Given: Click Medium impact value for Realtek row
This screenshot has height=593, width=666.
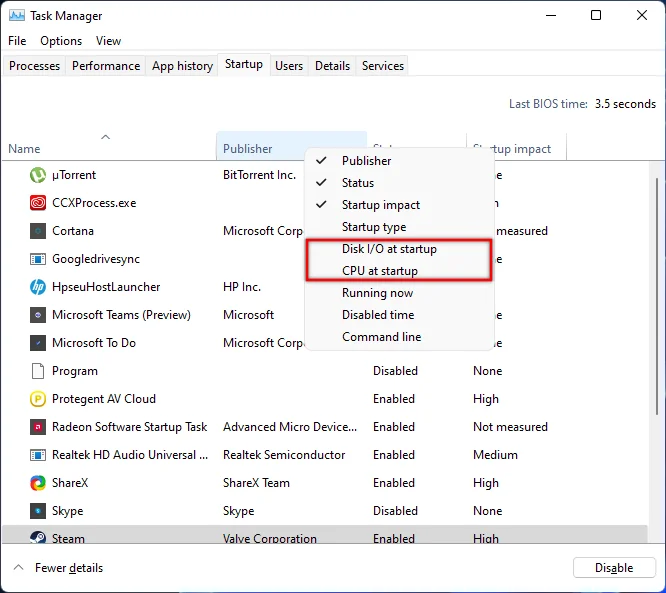Looking at the screenshot, I should pyautogui.click(x=495, y=455).
